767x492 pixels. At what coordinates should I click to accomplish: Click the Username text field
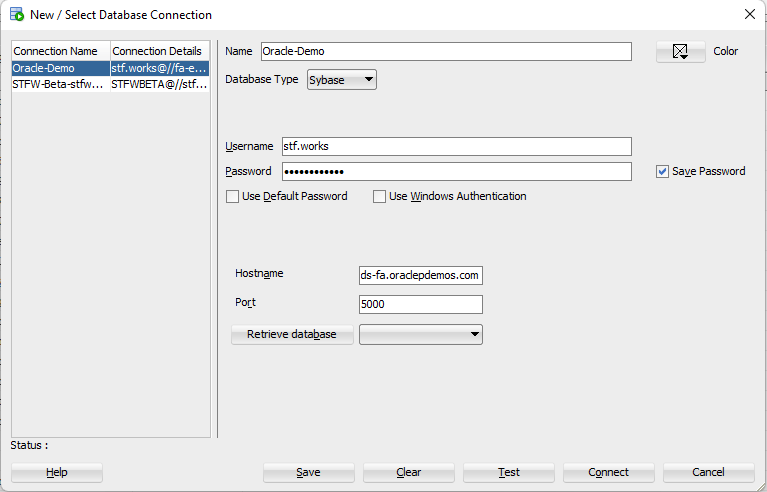tap(456, 146)
